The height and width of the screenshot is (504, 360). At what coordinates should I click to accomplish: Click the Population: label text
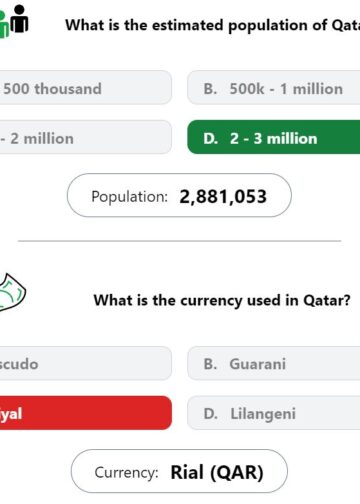(x=129, y=197)
